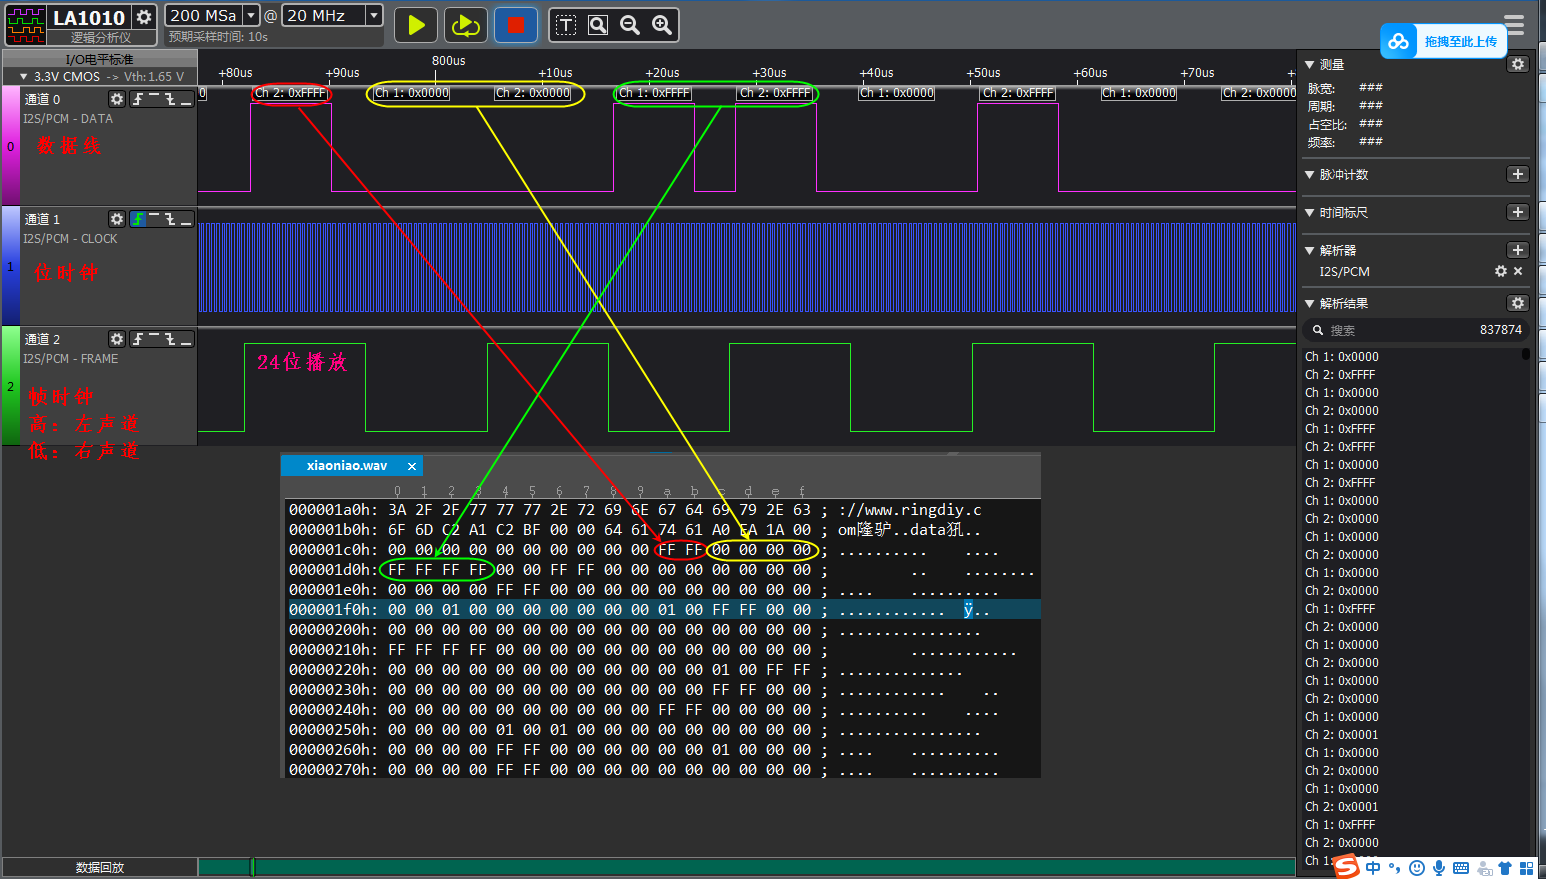Click the Sogou input method S icon
1546x879 pixels.
click(x=1347, y=867)
